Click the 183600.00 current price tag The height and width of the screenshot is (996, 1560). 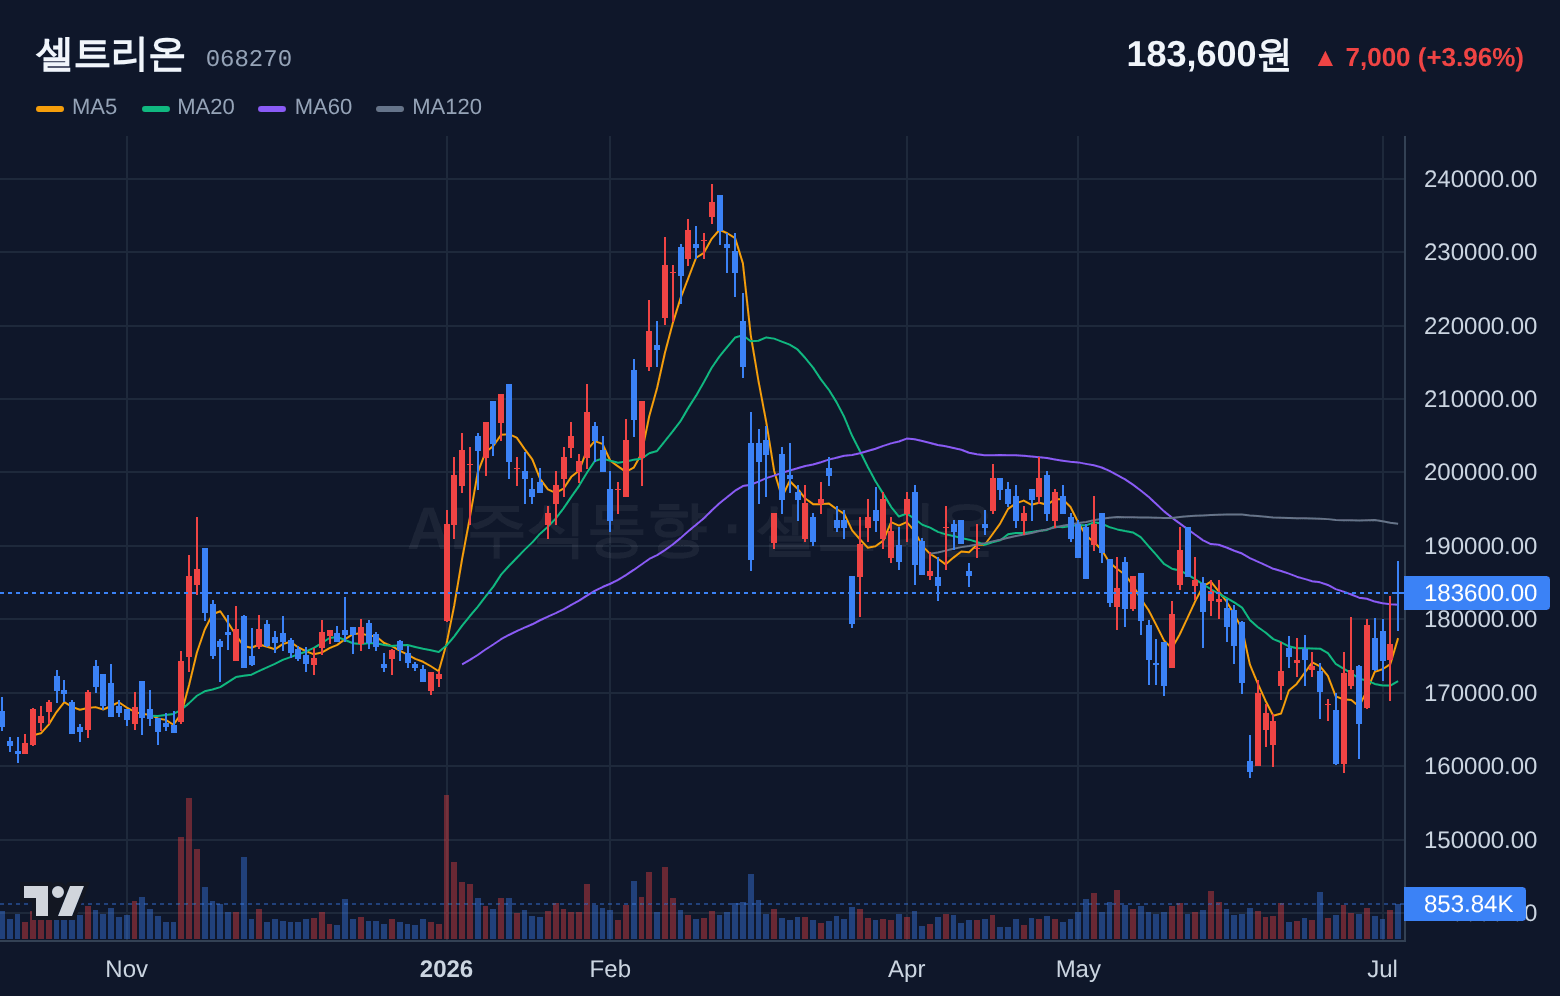pos(1477,593)
